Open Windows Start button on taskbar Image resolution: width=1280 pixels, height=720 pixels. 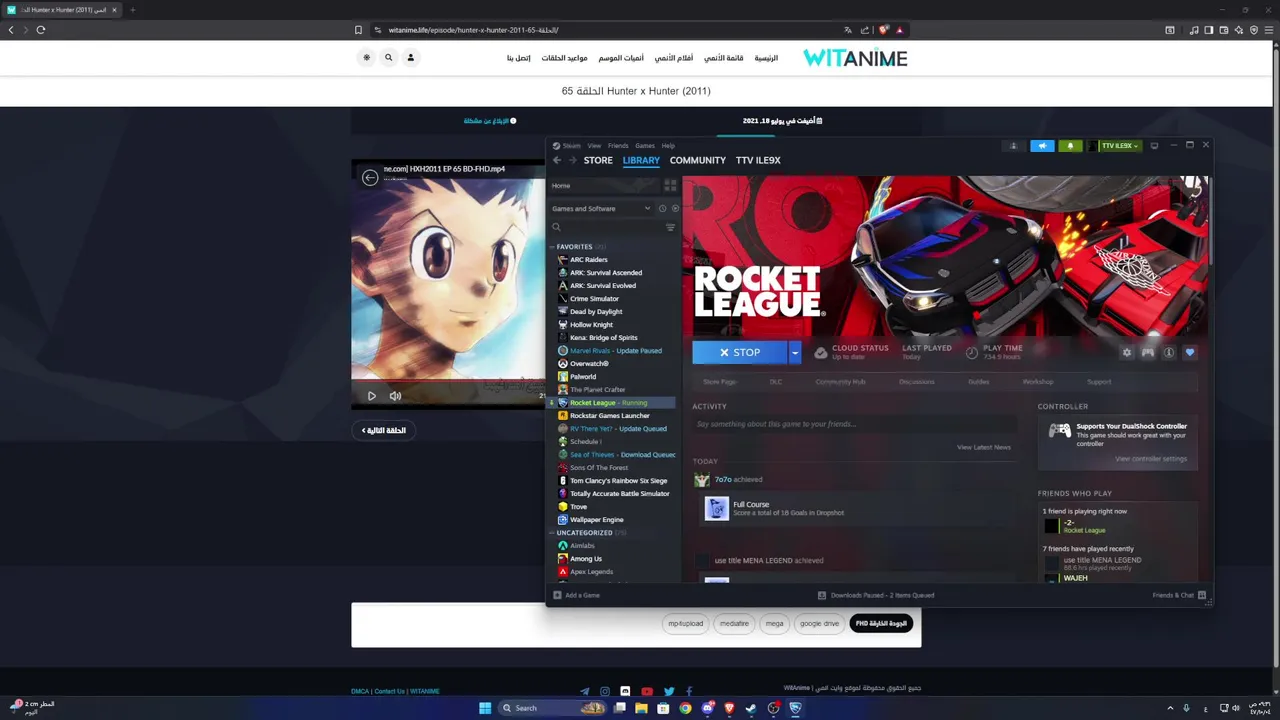click(x=485, y=708)
